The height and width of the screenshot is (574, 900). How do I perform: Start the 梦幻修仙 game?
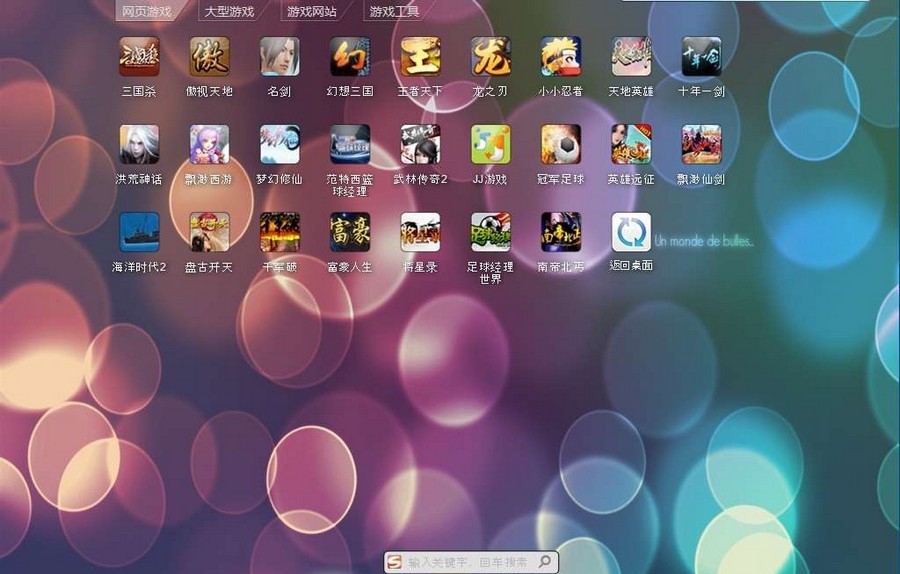click(280, 145)
